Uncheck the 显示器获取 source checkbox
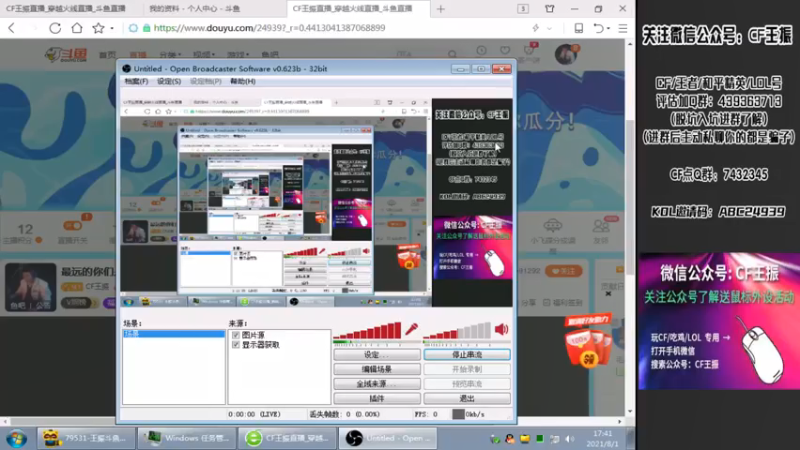800x450 pixels. [236, 345]
